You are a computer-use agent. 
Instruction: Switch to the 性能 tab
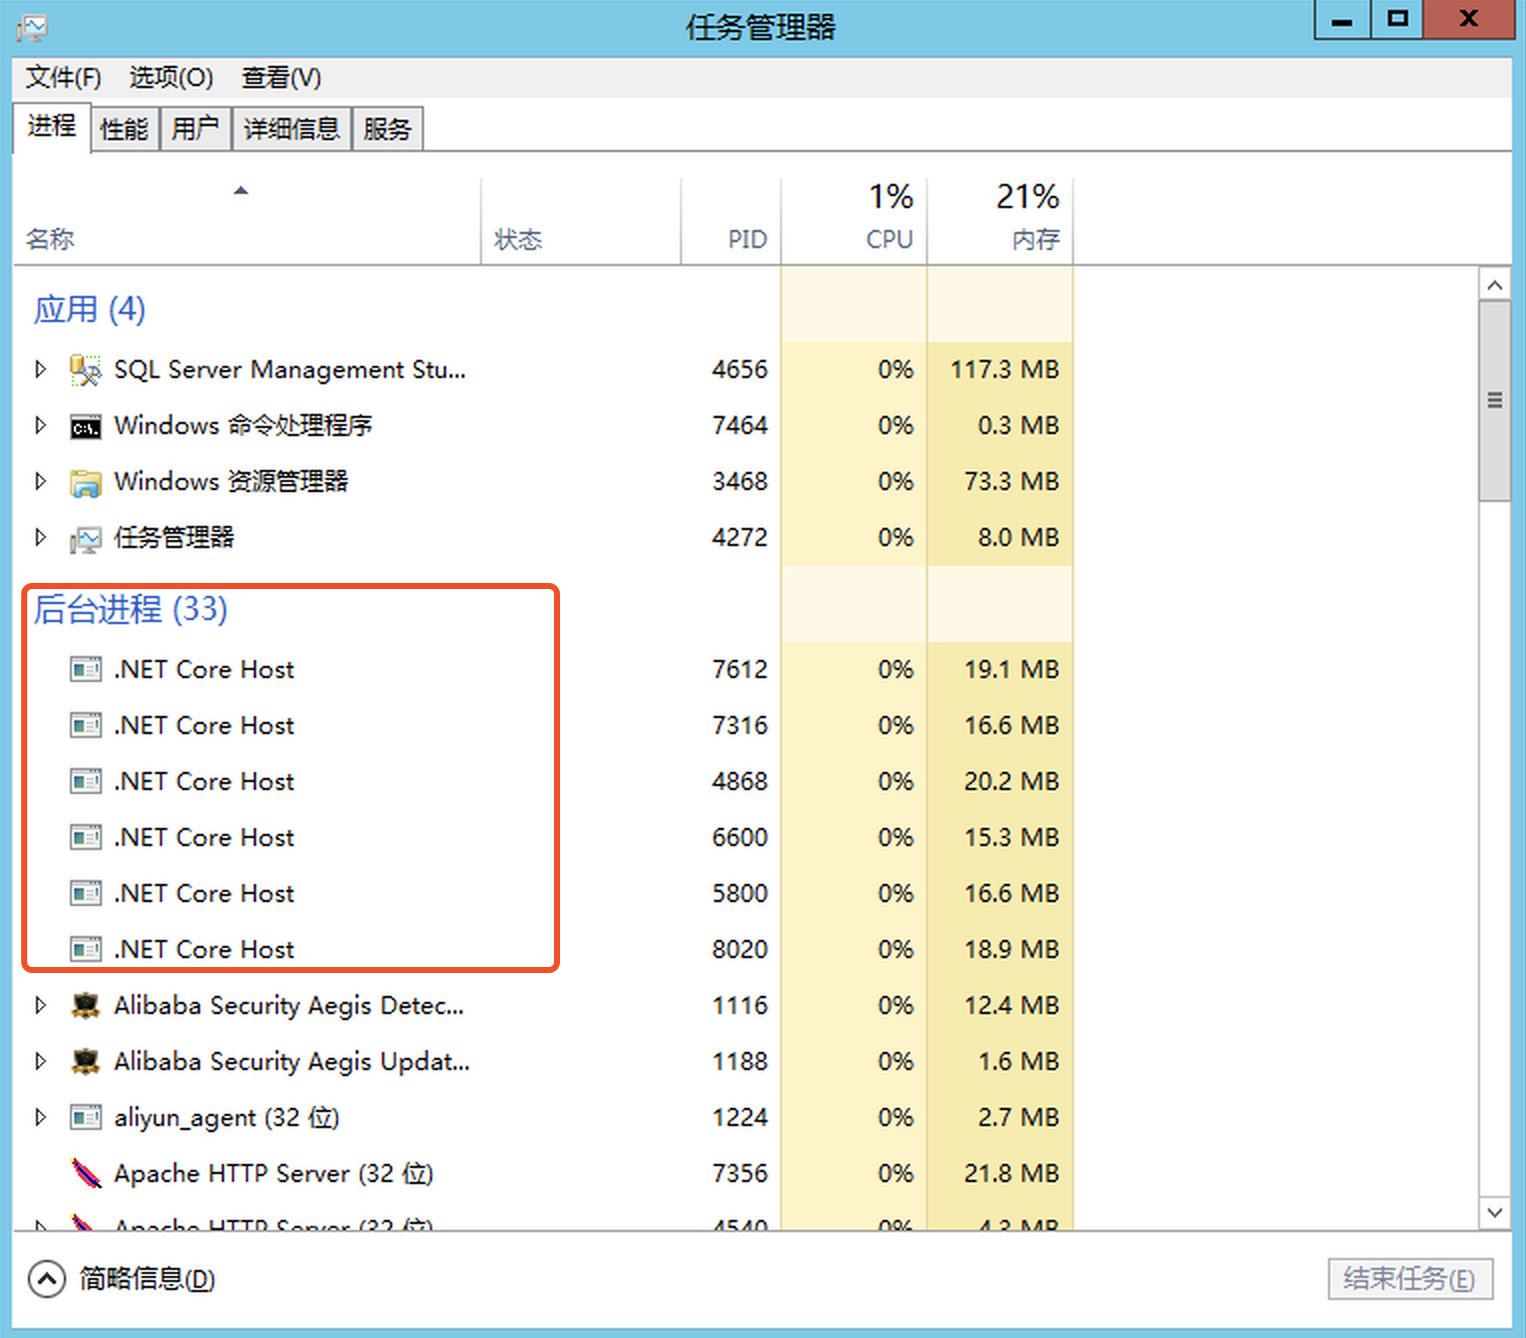point(124,129)
